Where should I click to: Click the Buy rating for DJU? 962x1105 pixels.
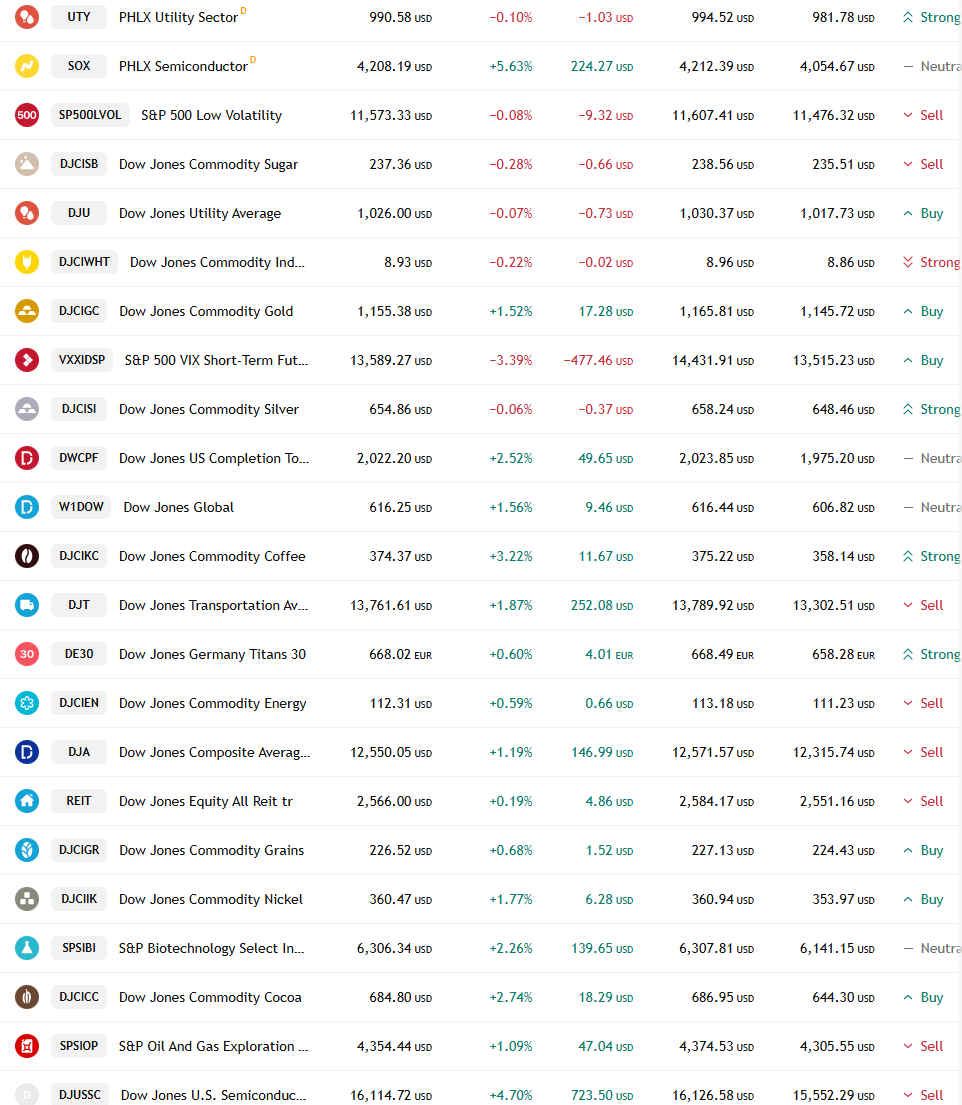click(923, 214)
